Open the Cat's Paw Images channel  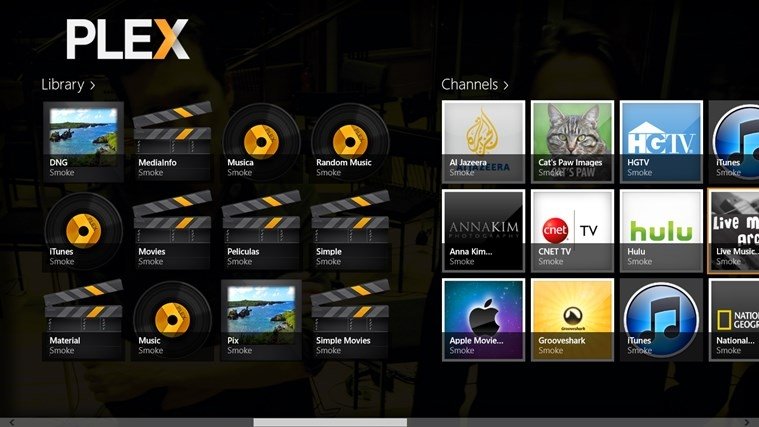(x=573, y=142)
